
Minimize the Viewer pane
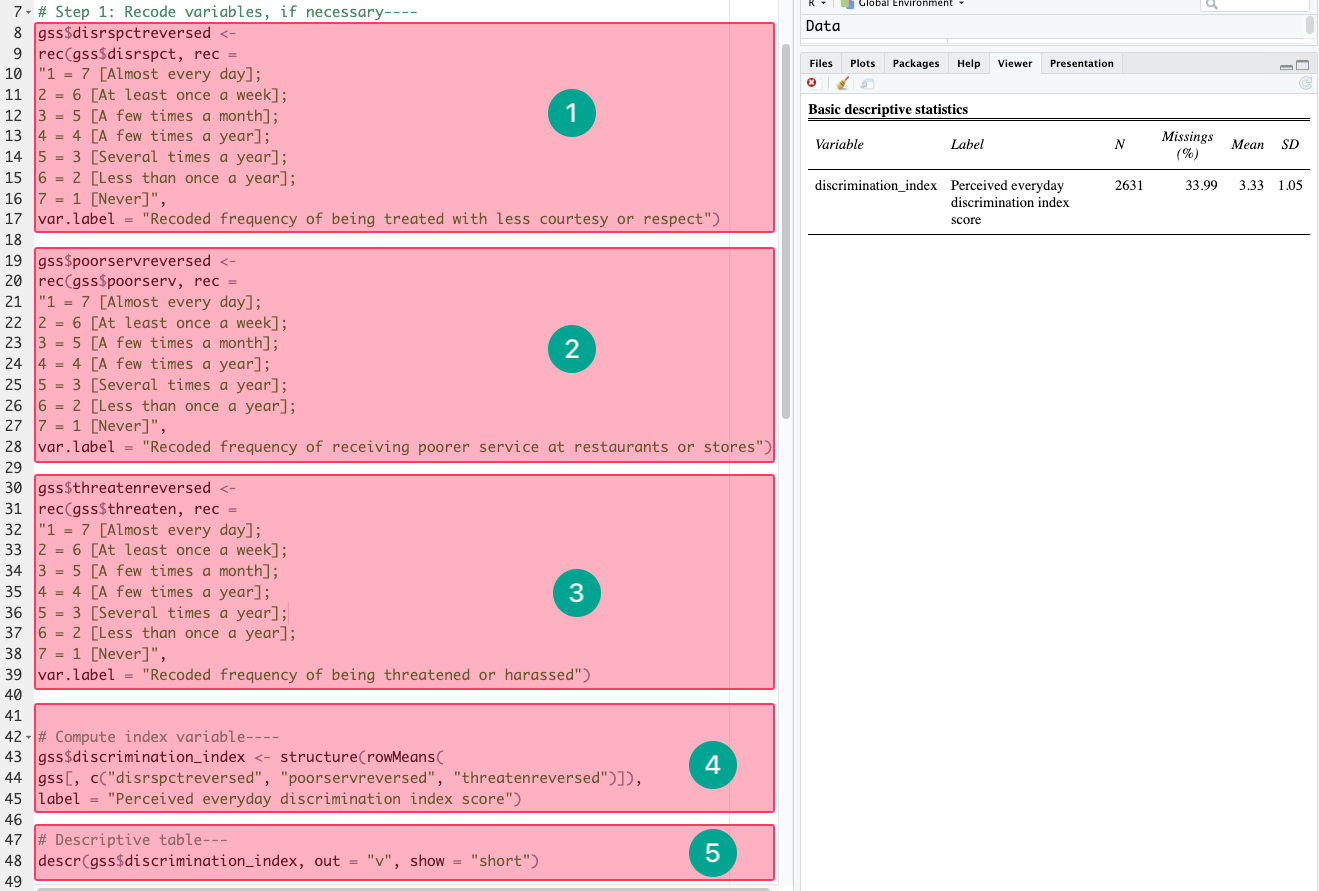[1286, 66]
